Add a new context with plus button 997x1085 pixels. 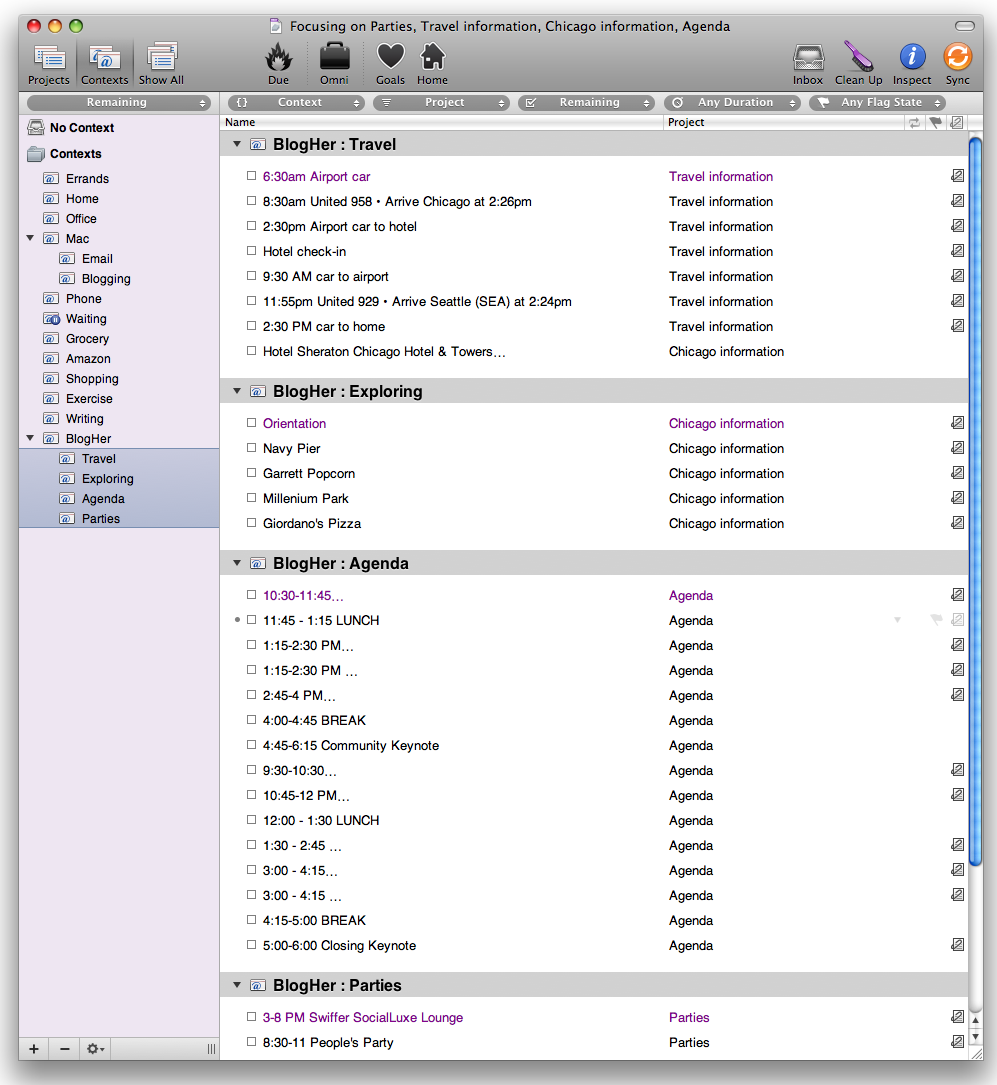[34, 1049]
